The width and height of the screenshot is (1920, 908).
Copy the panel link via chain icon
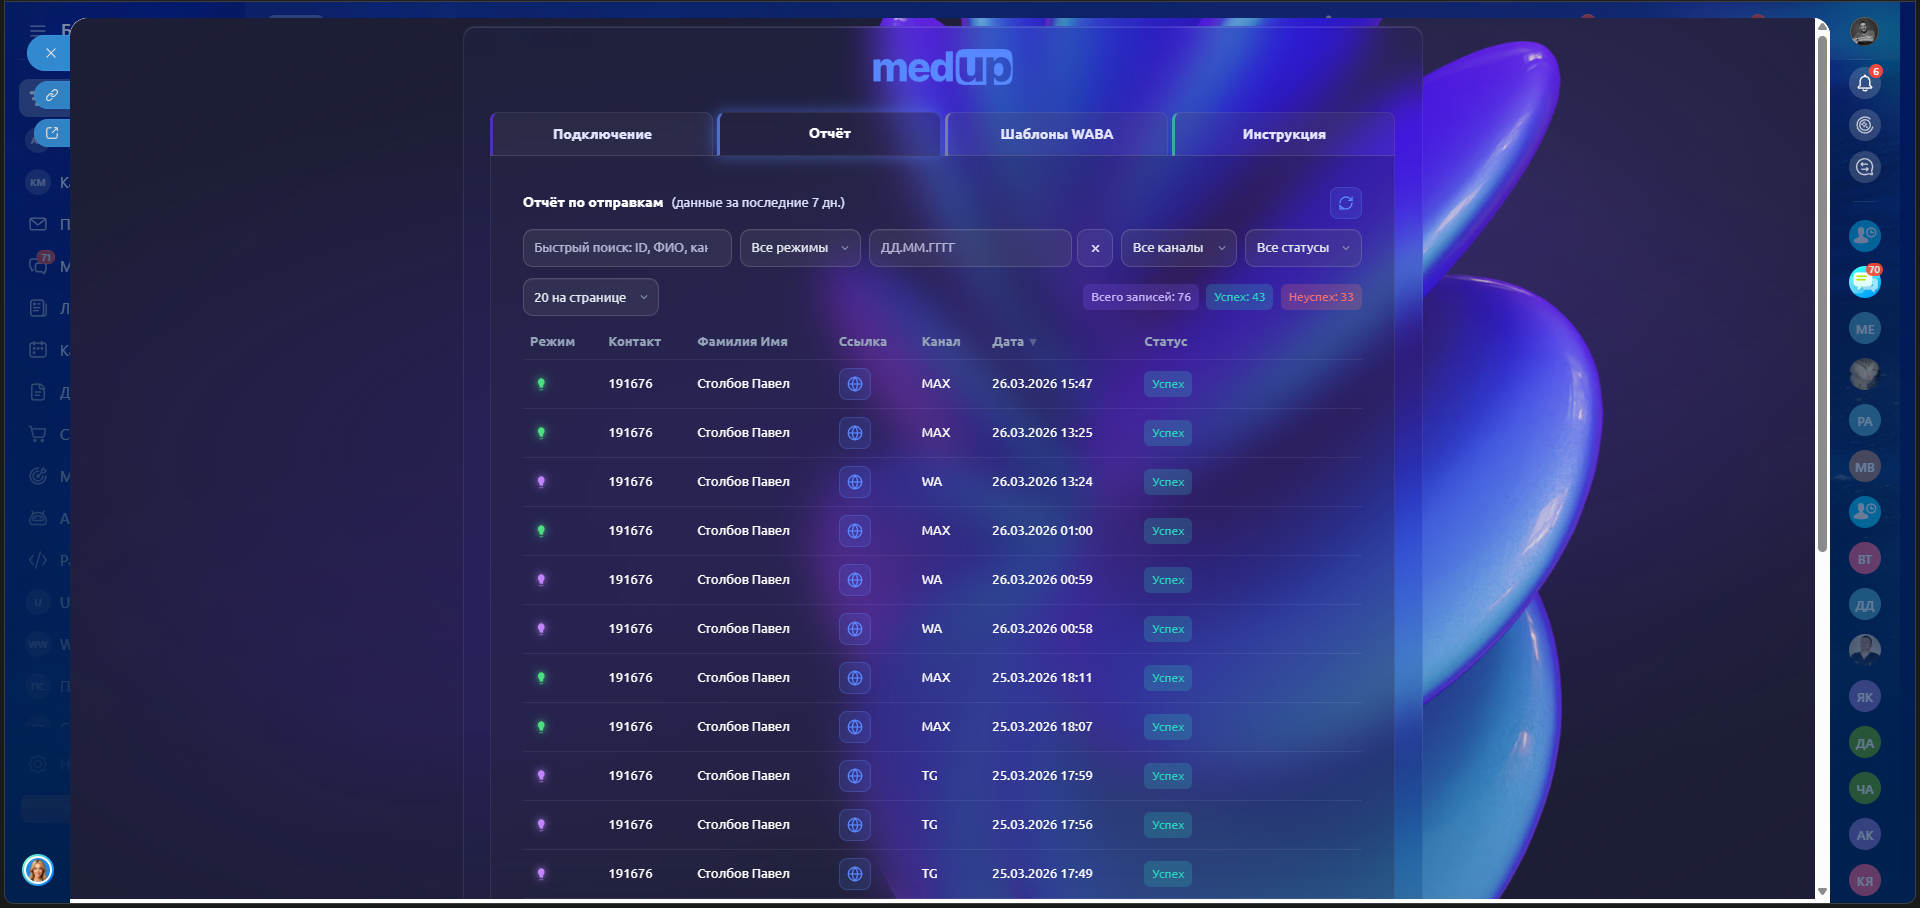tap(51, 96)
